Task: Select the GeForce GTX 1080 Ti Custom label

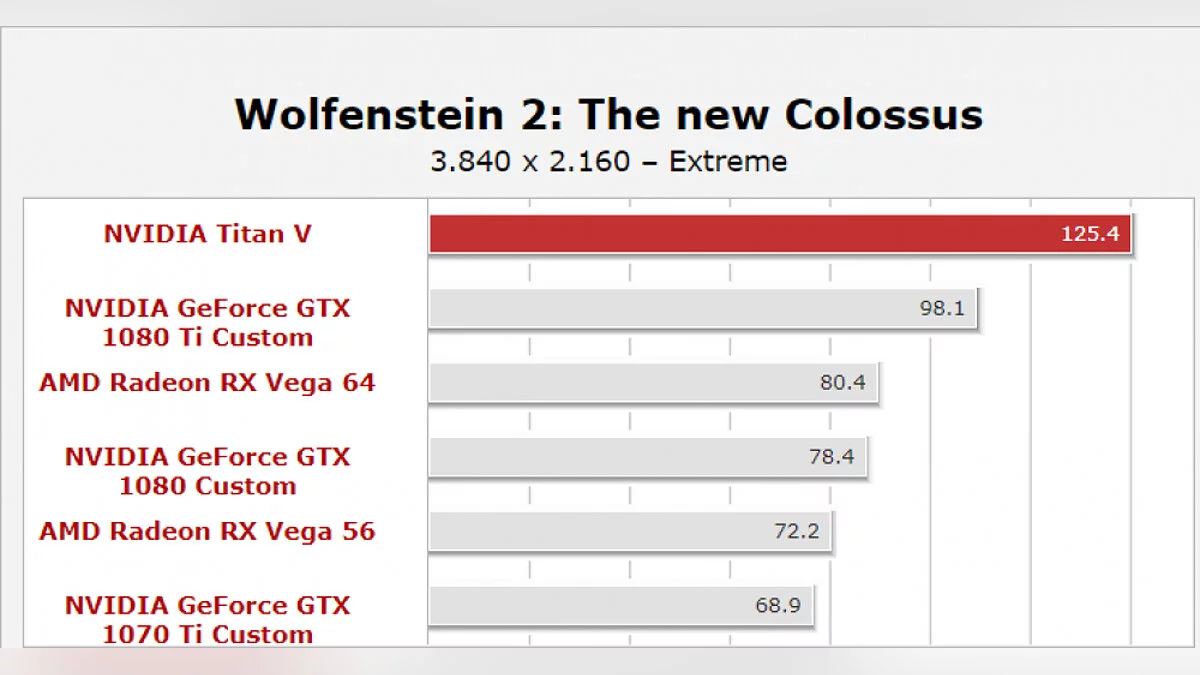Action: 208,322
